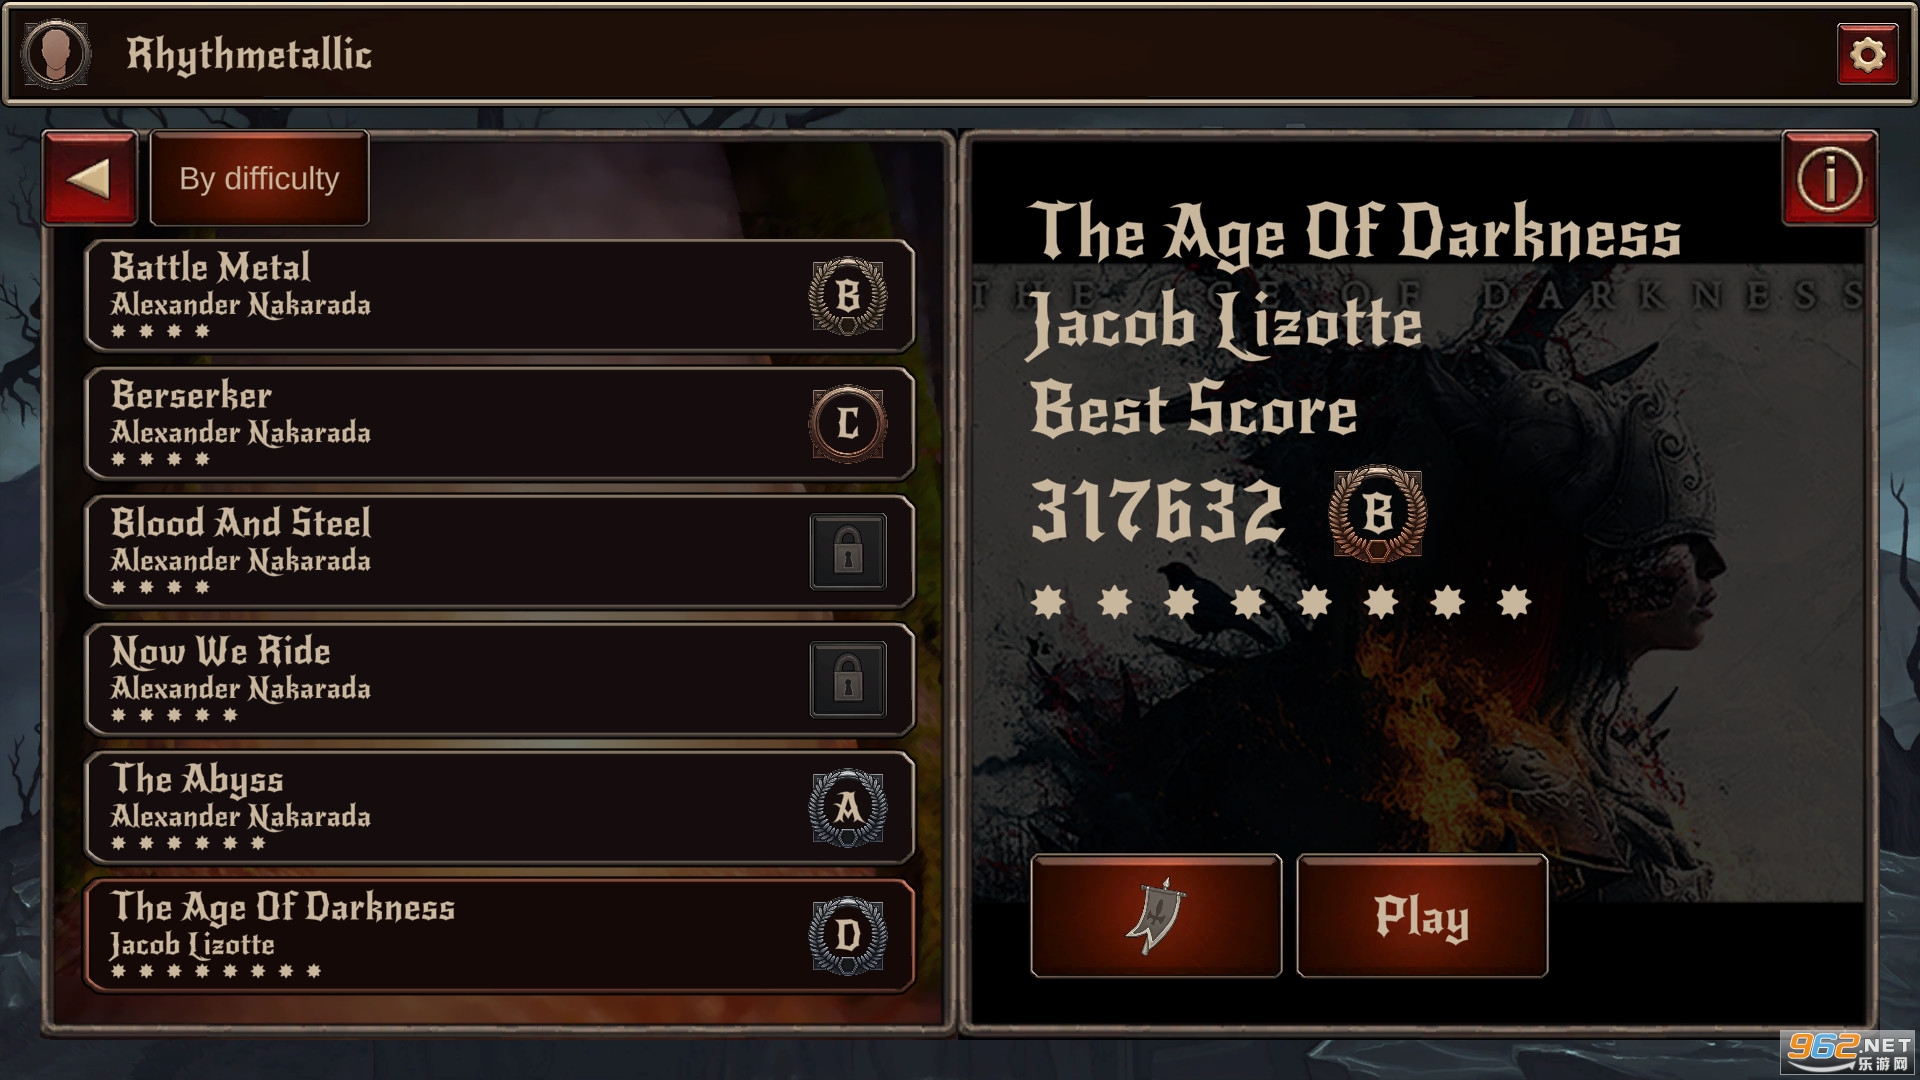Click the D rank badge on Age Of Darkness
The image size is (1920, 1080).
pyautogui.click(x=847, y=936)
